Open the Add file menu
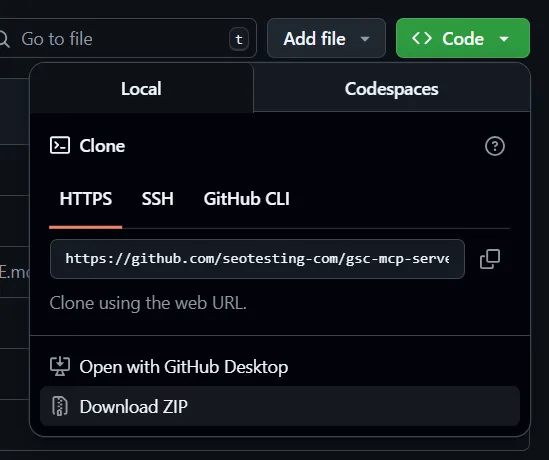The height and width of the screenshot is (460, 549). 326,38
